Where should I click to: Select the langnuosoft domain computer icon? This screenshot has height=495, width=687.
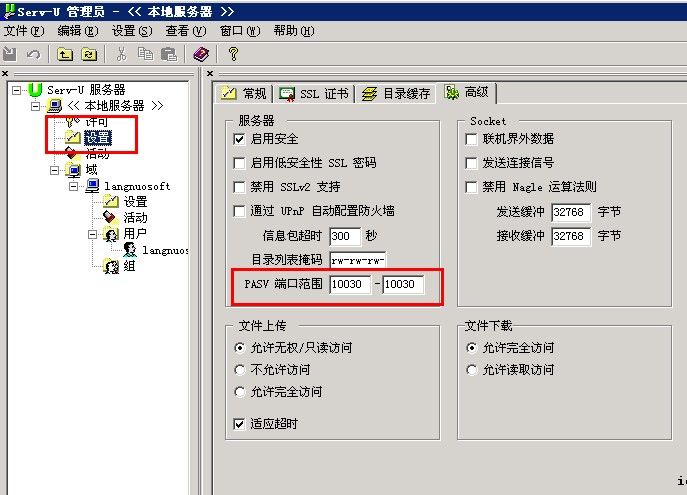click(92, 186)
